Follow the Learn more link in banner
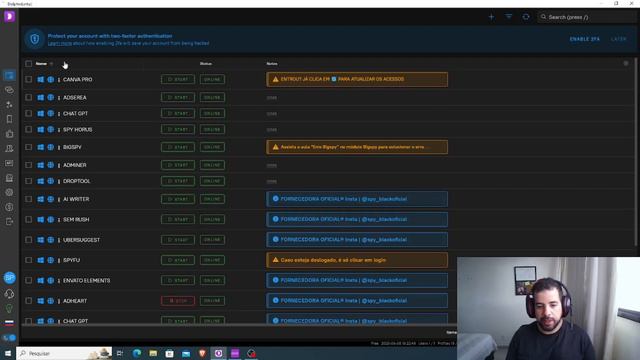The width and height of the screenshot is (640, 360). 60,43
